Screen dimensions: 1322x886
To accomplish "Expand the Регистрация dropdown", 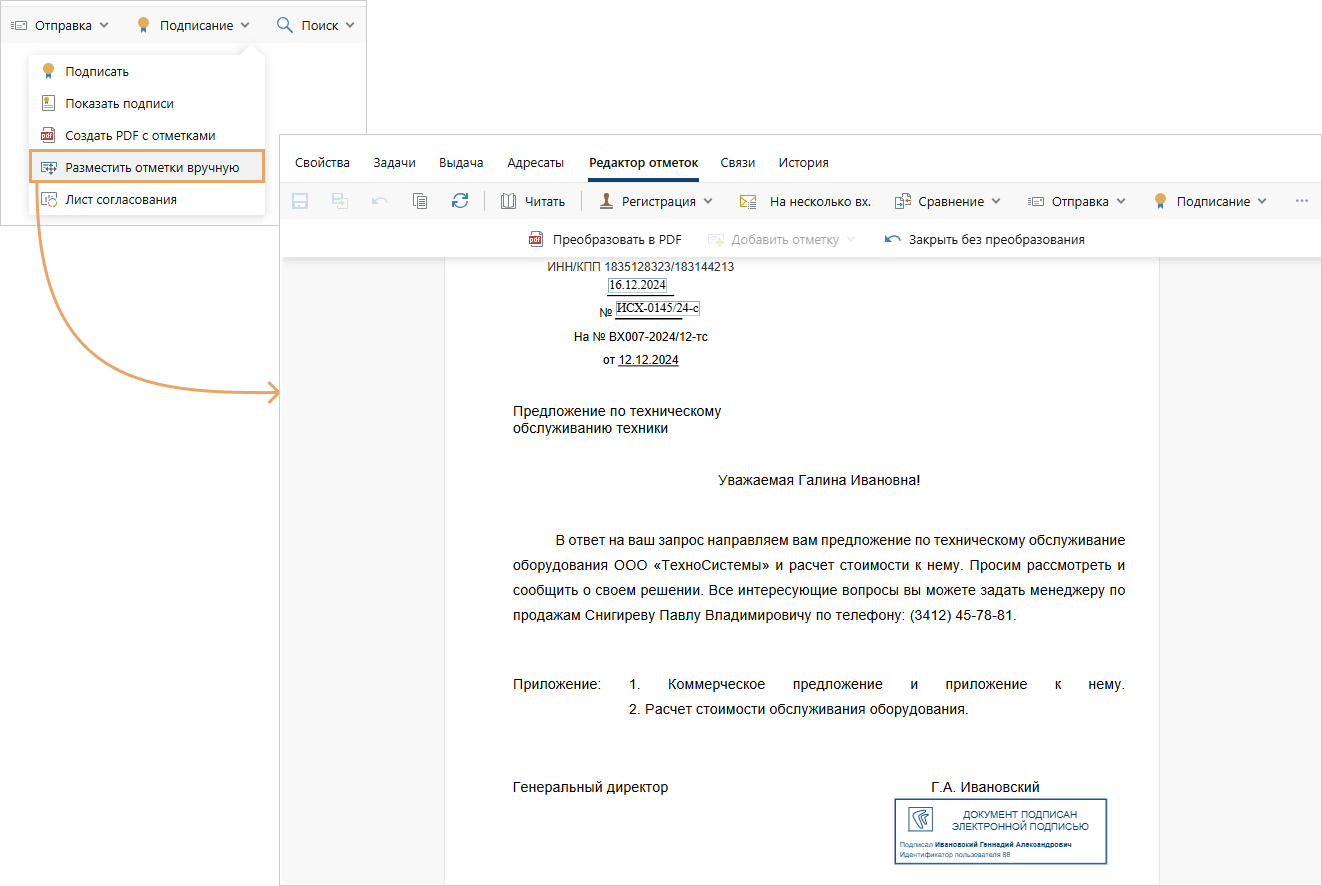I will [656, 201].
